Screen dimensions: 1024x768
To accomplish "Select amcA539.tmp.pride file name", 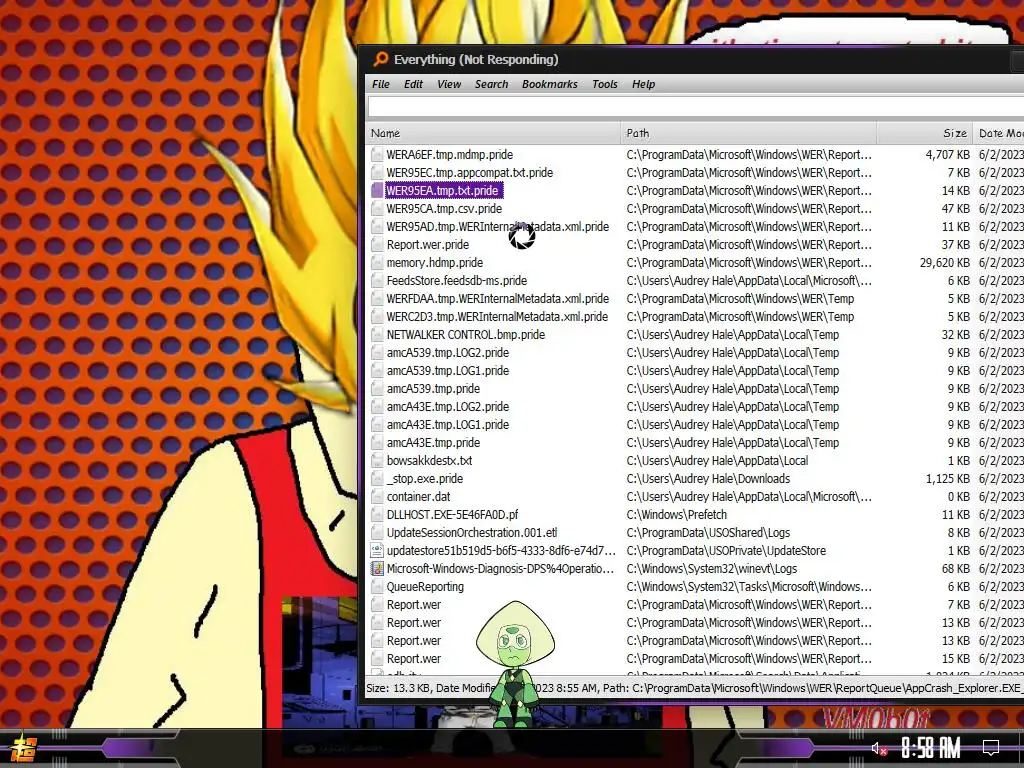I will (433, 389).
